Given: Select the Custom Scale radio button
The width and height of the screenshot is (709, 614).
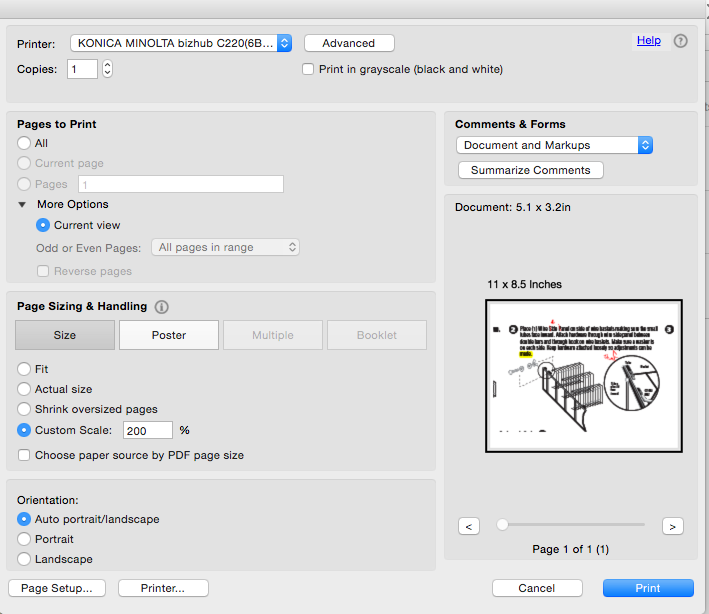Looking at the screenshot, I should click(24, 430).
